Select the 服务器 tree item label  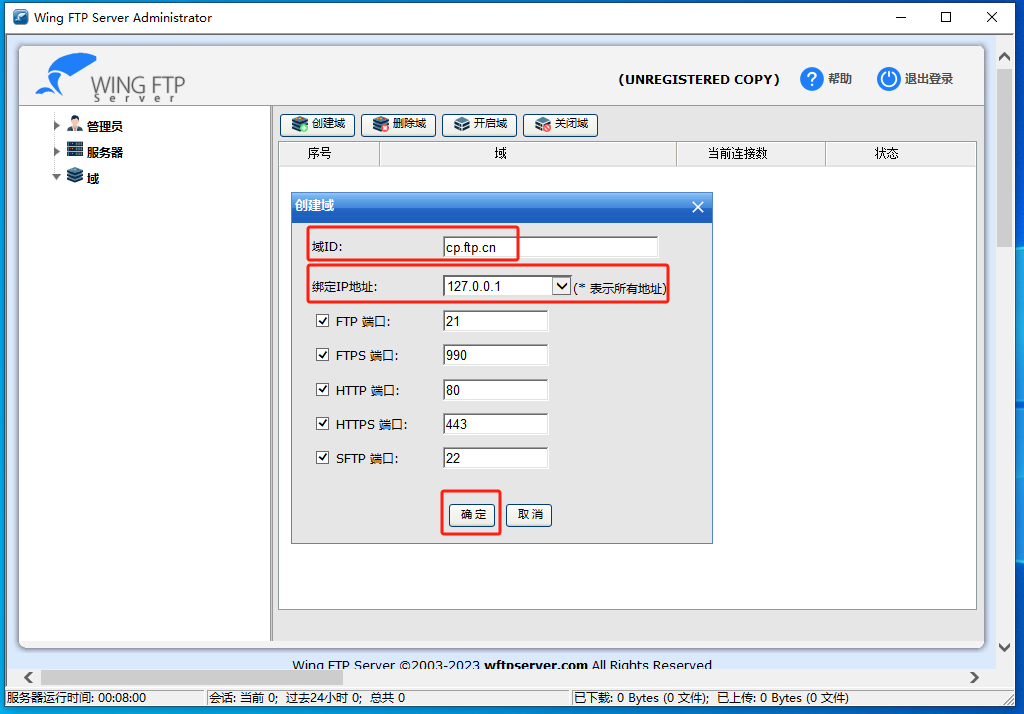pos(104,152)
